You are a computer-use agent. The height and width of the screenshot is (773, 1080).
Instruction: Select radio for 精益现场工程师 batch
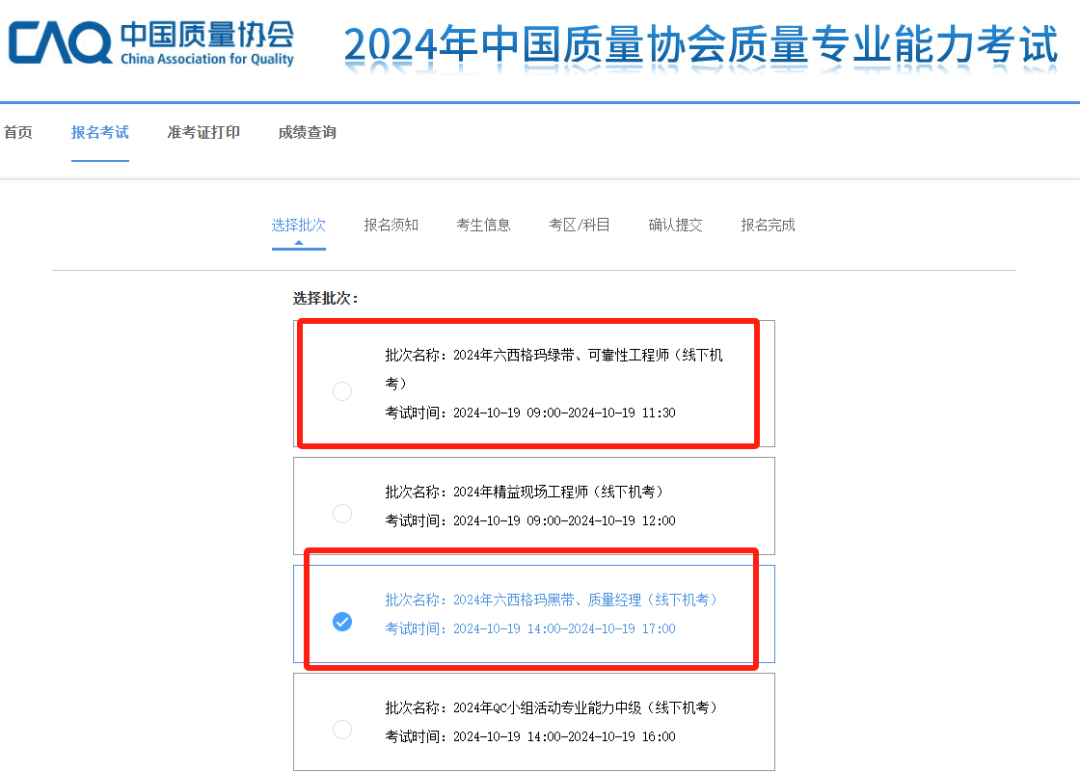tap(342, 513)
